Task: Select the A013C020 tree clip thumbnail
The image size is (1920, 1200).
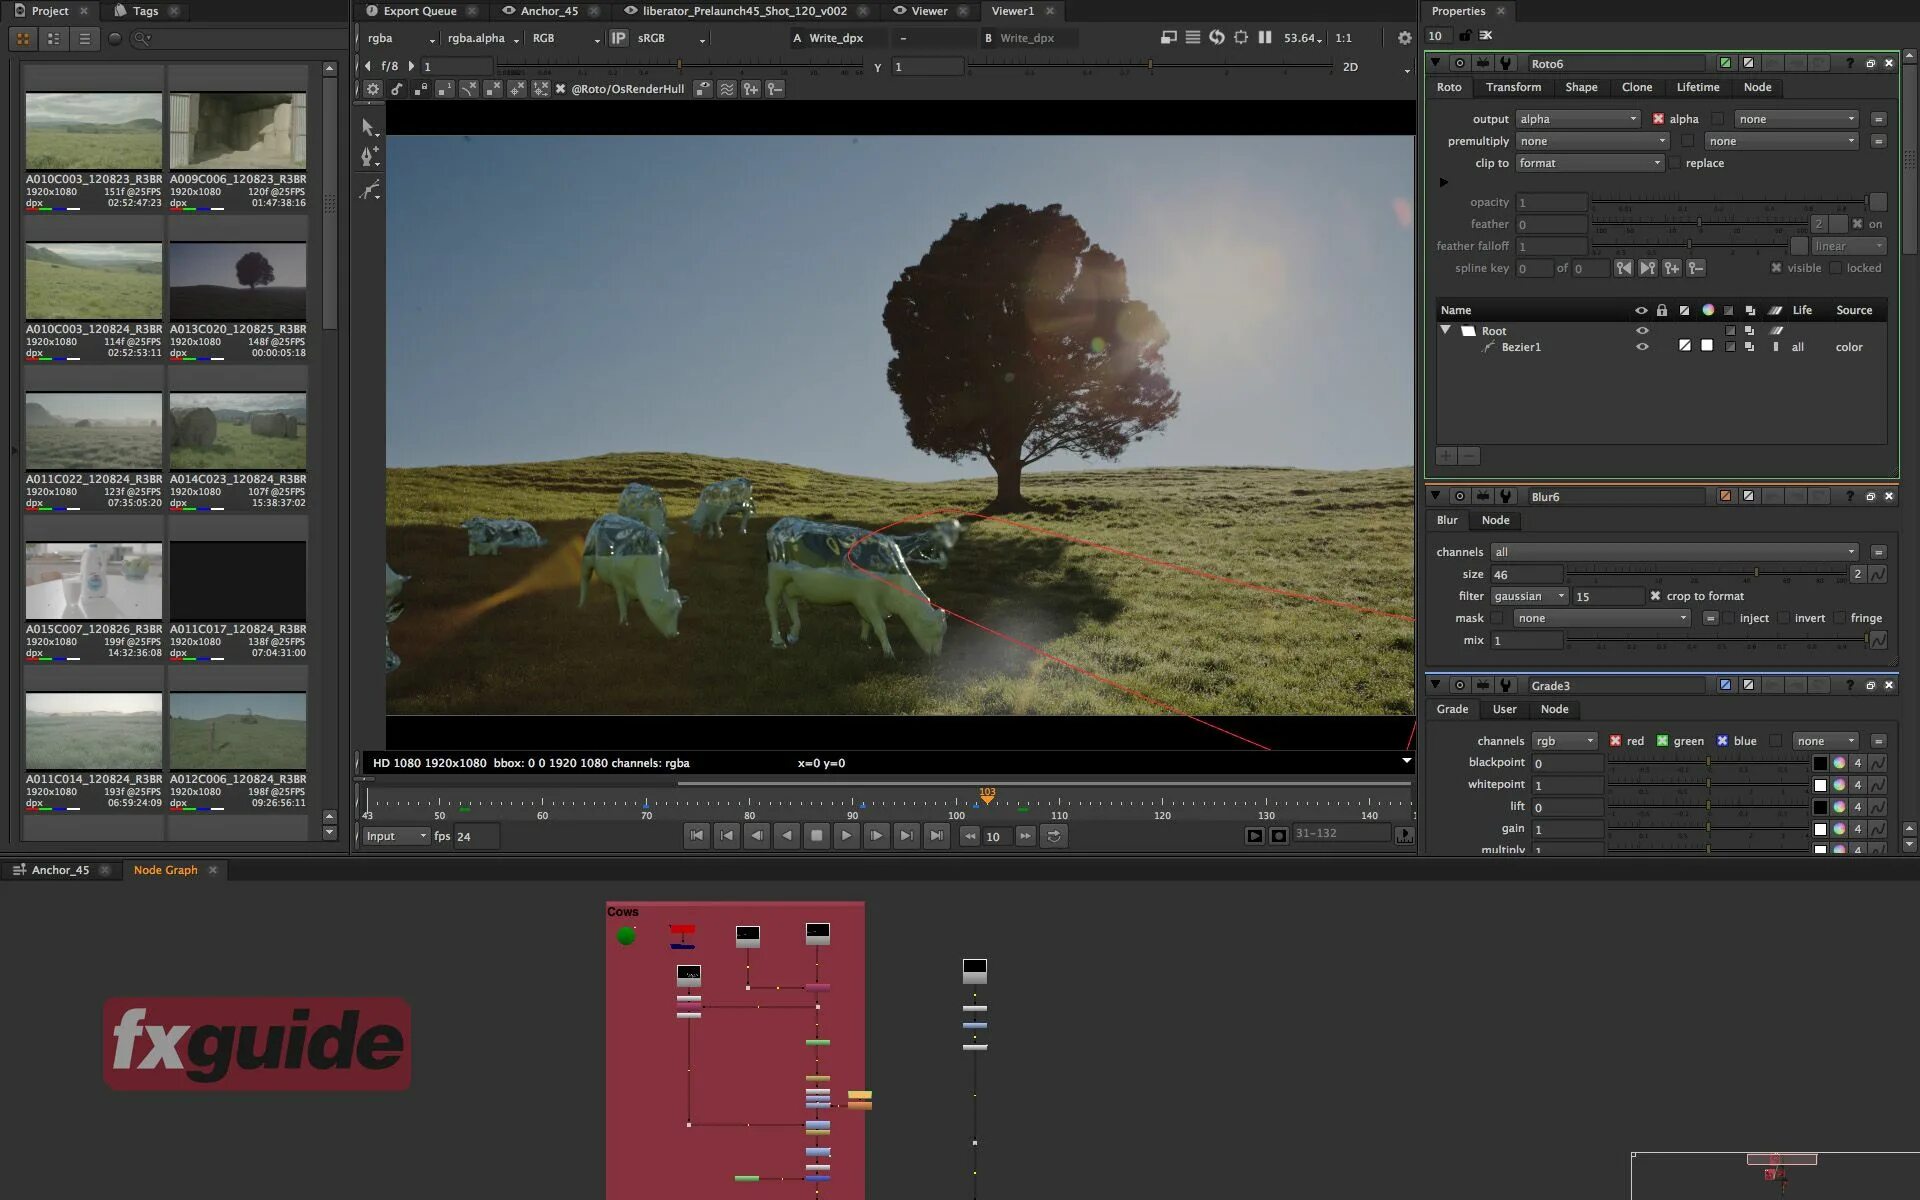Action: pyautogui.click(x=238, y=281)
